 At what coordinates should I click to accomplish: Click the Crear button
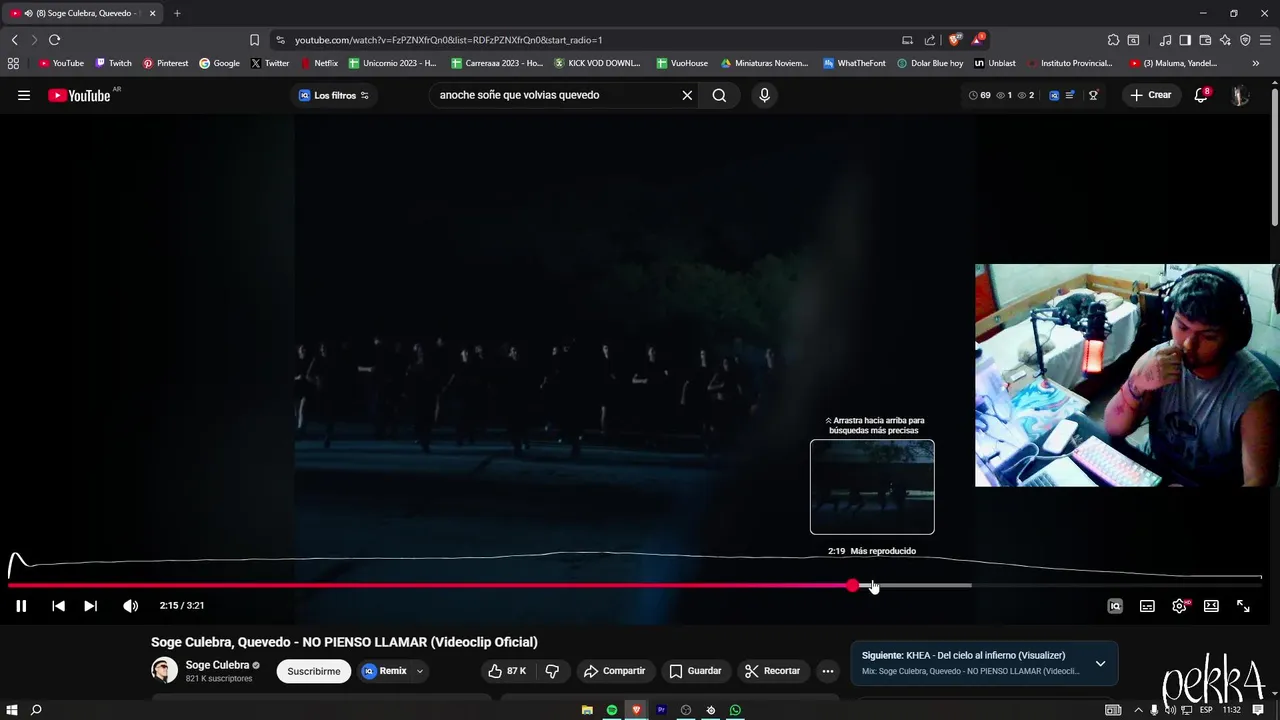(1150, 95)
